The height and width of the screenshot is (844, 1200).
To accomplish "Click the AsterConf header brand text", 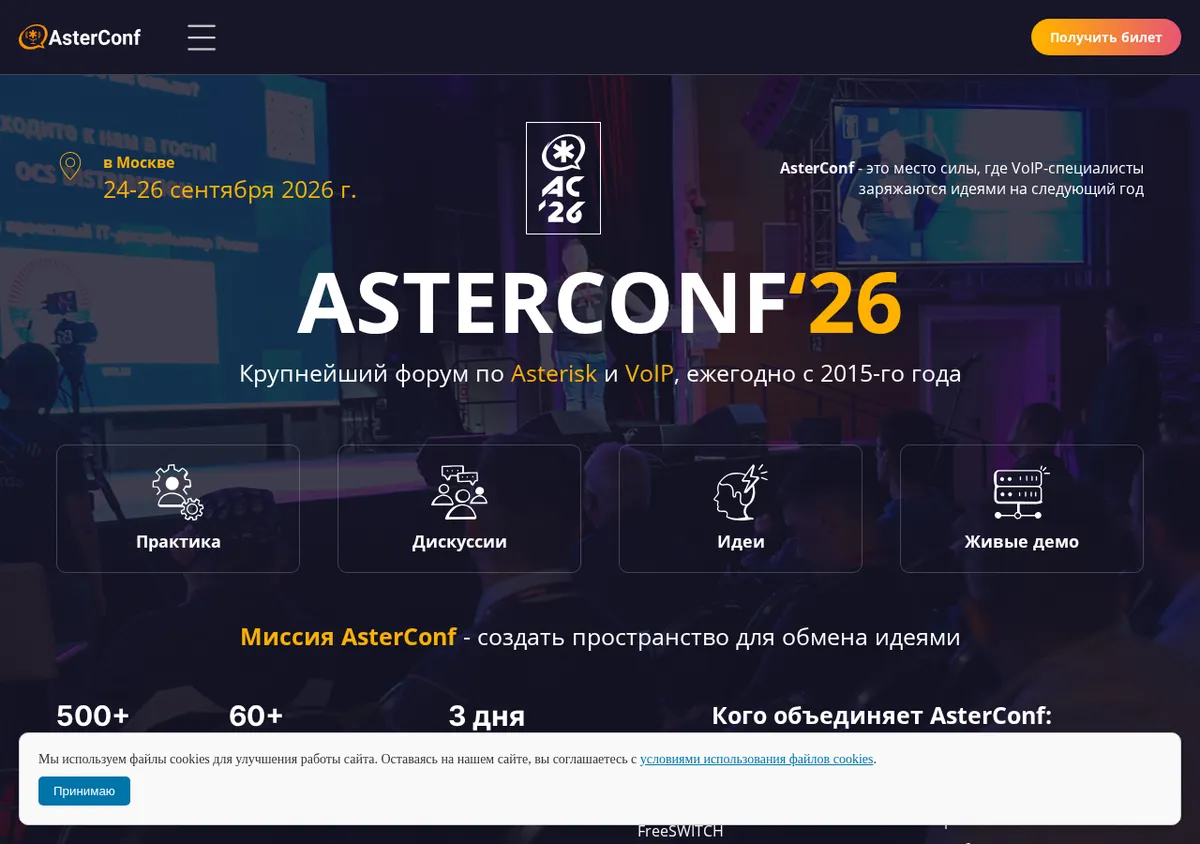I will tap(94, 38).
